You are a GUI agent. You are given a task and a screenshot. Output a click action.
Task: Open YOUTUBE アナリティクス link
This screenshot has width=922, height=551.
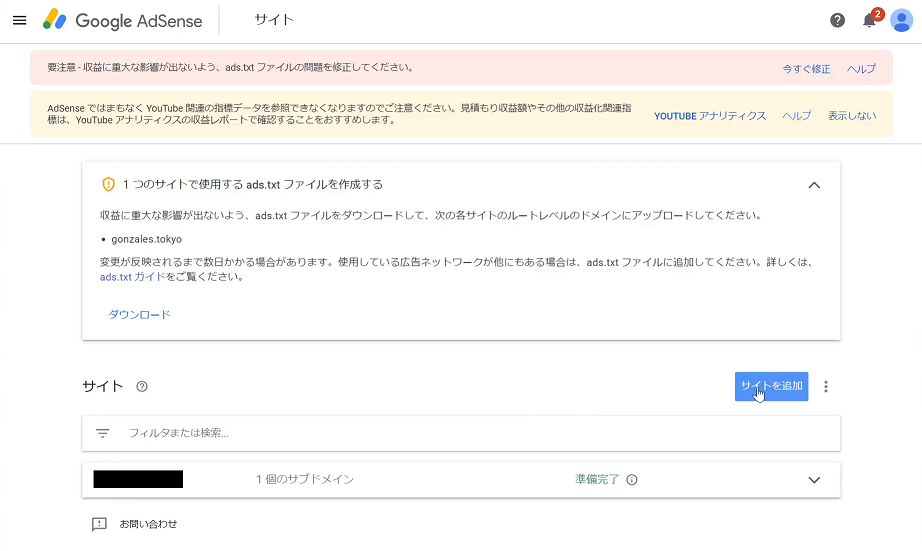coord(710,116)
